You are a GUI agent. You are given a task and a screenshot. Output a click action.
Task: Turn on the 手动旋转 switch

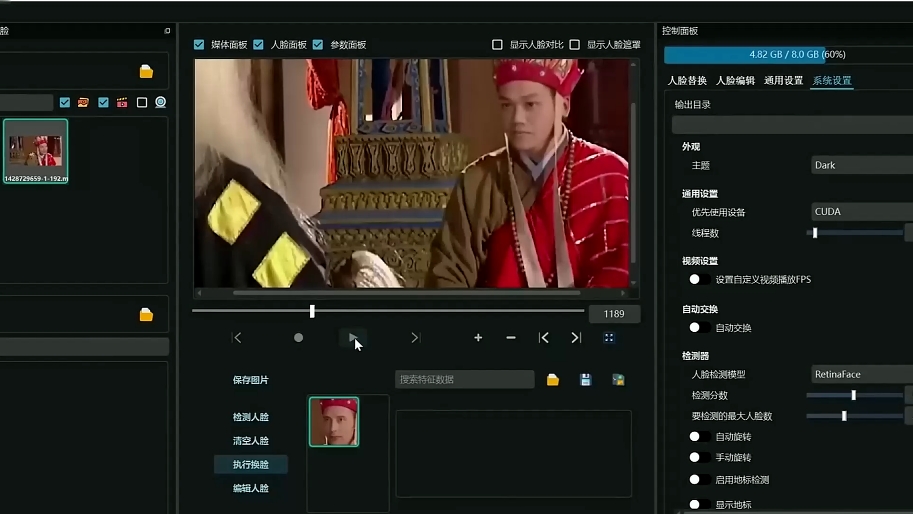[699, 458]
